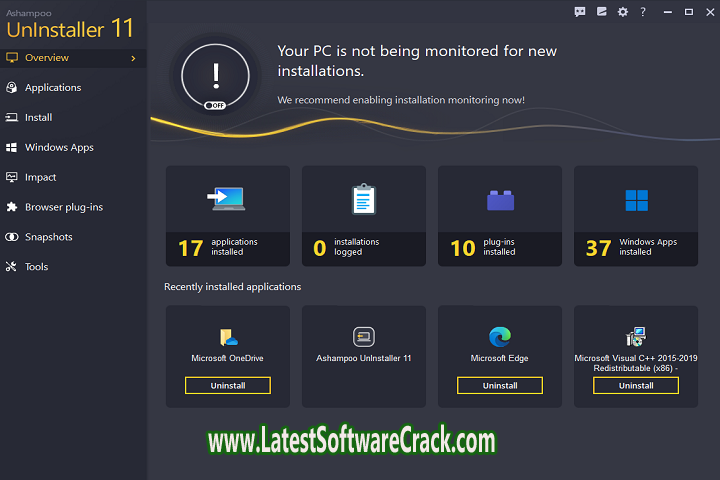Click the question mark help icon
This screenshot has width=720, height=480.
643,12
